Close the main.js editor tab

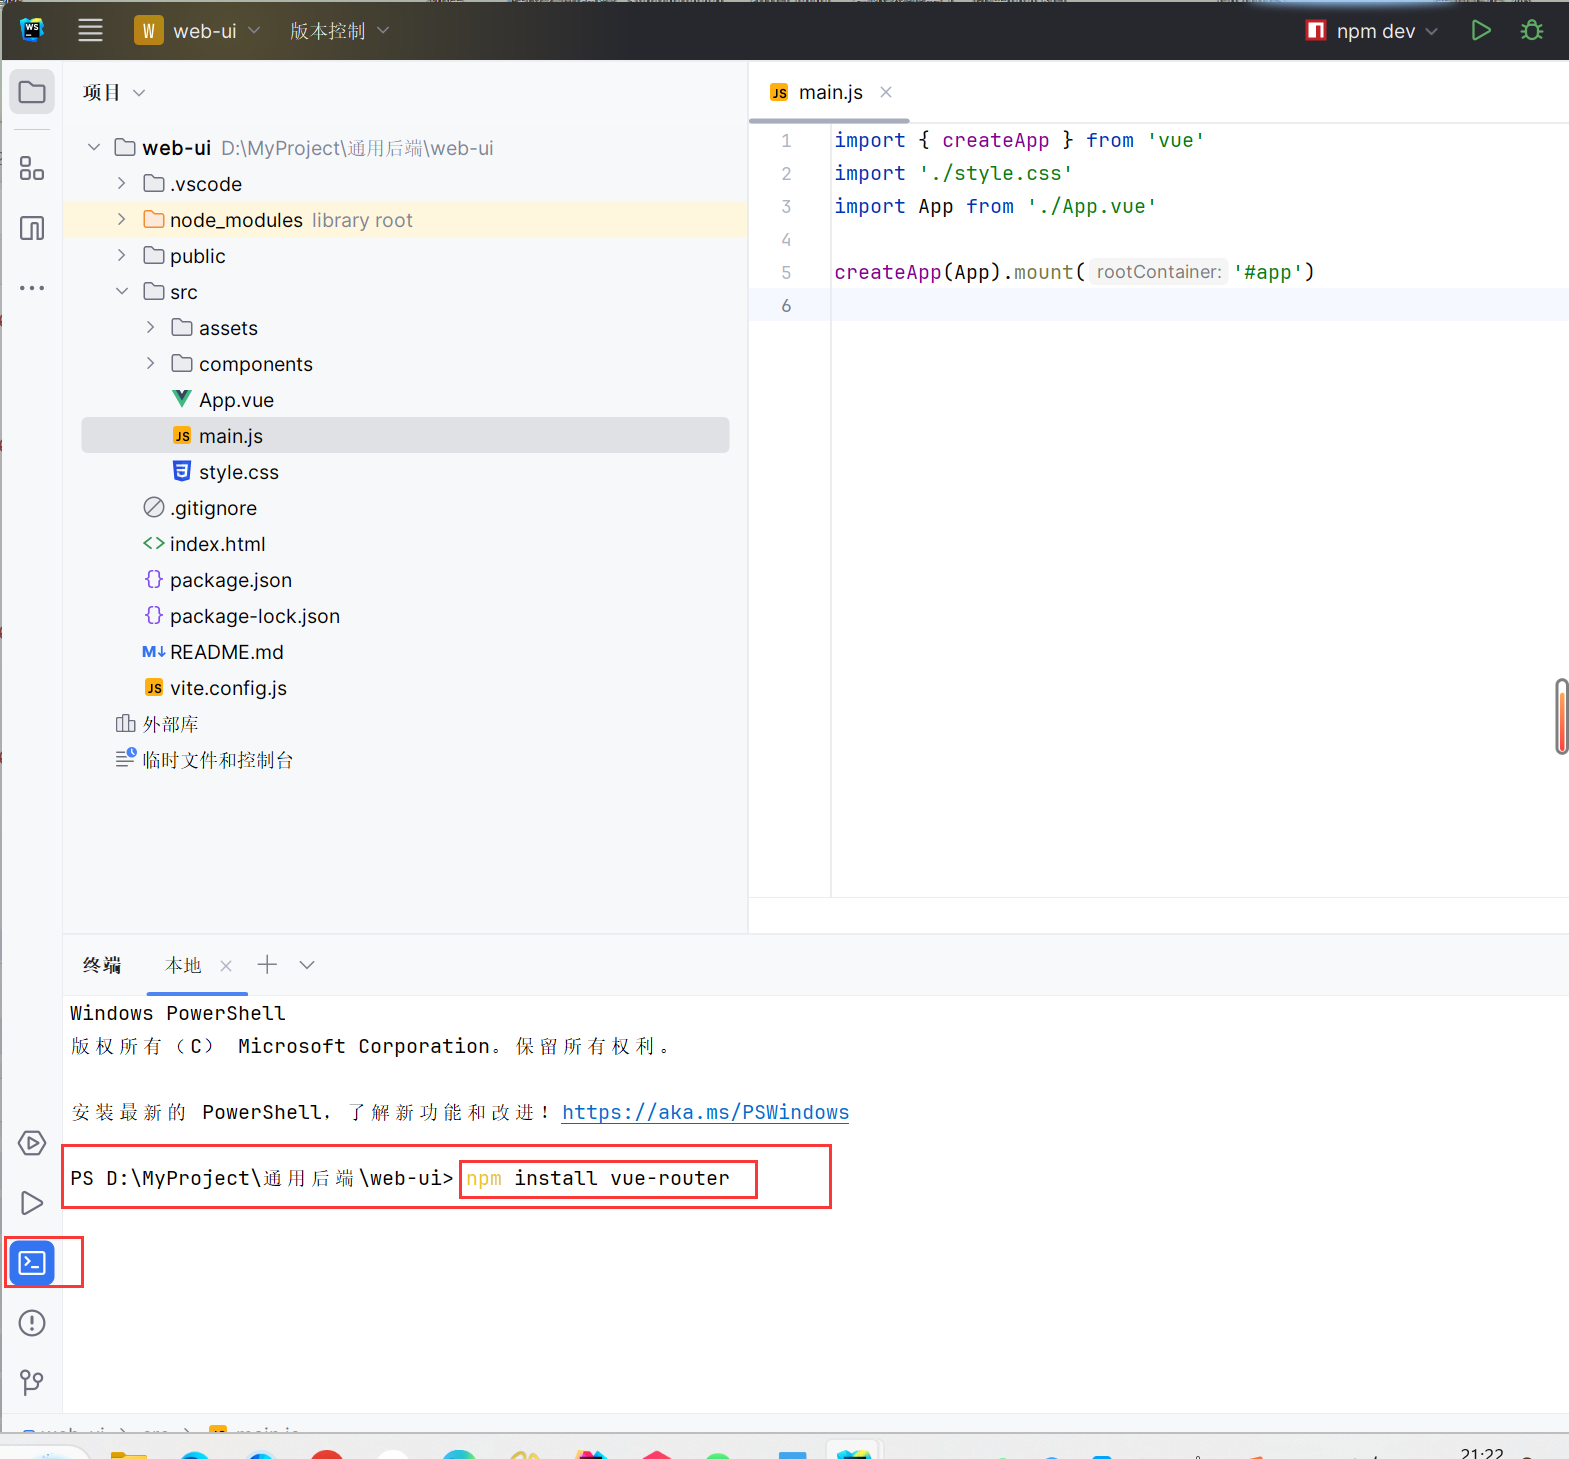pos(885,92)
